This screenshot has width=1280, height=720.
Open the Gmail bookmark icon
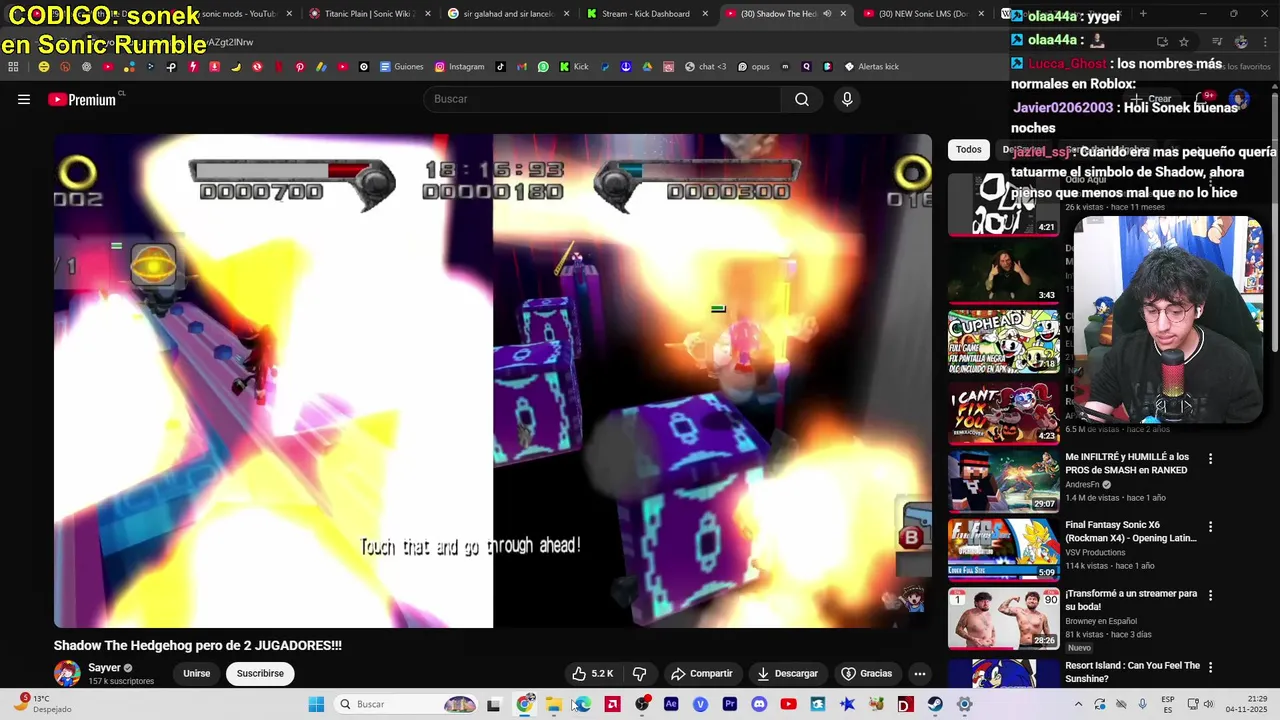click(x=522, y=67)
